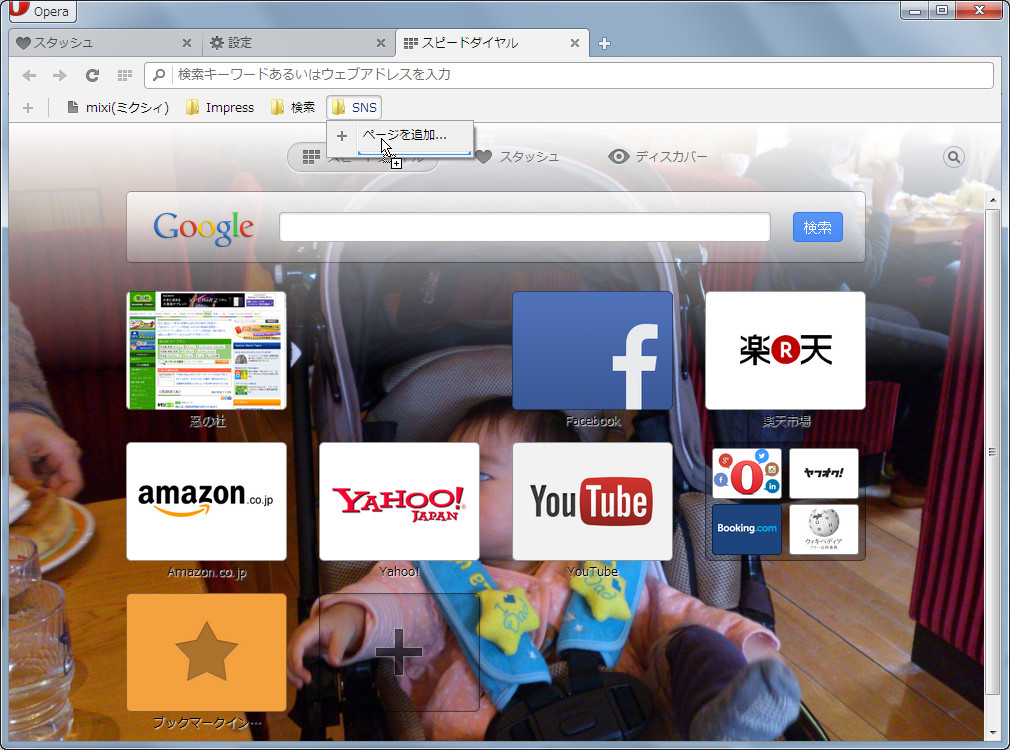1010x750 pixels.
Task: Open the mixi(ミクシィ) bookmark
Action: (x=119, y=108)
